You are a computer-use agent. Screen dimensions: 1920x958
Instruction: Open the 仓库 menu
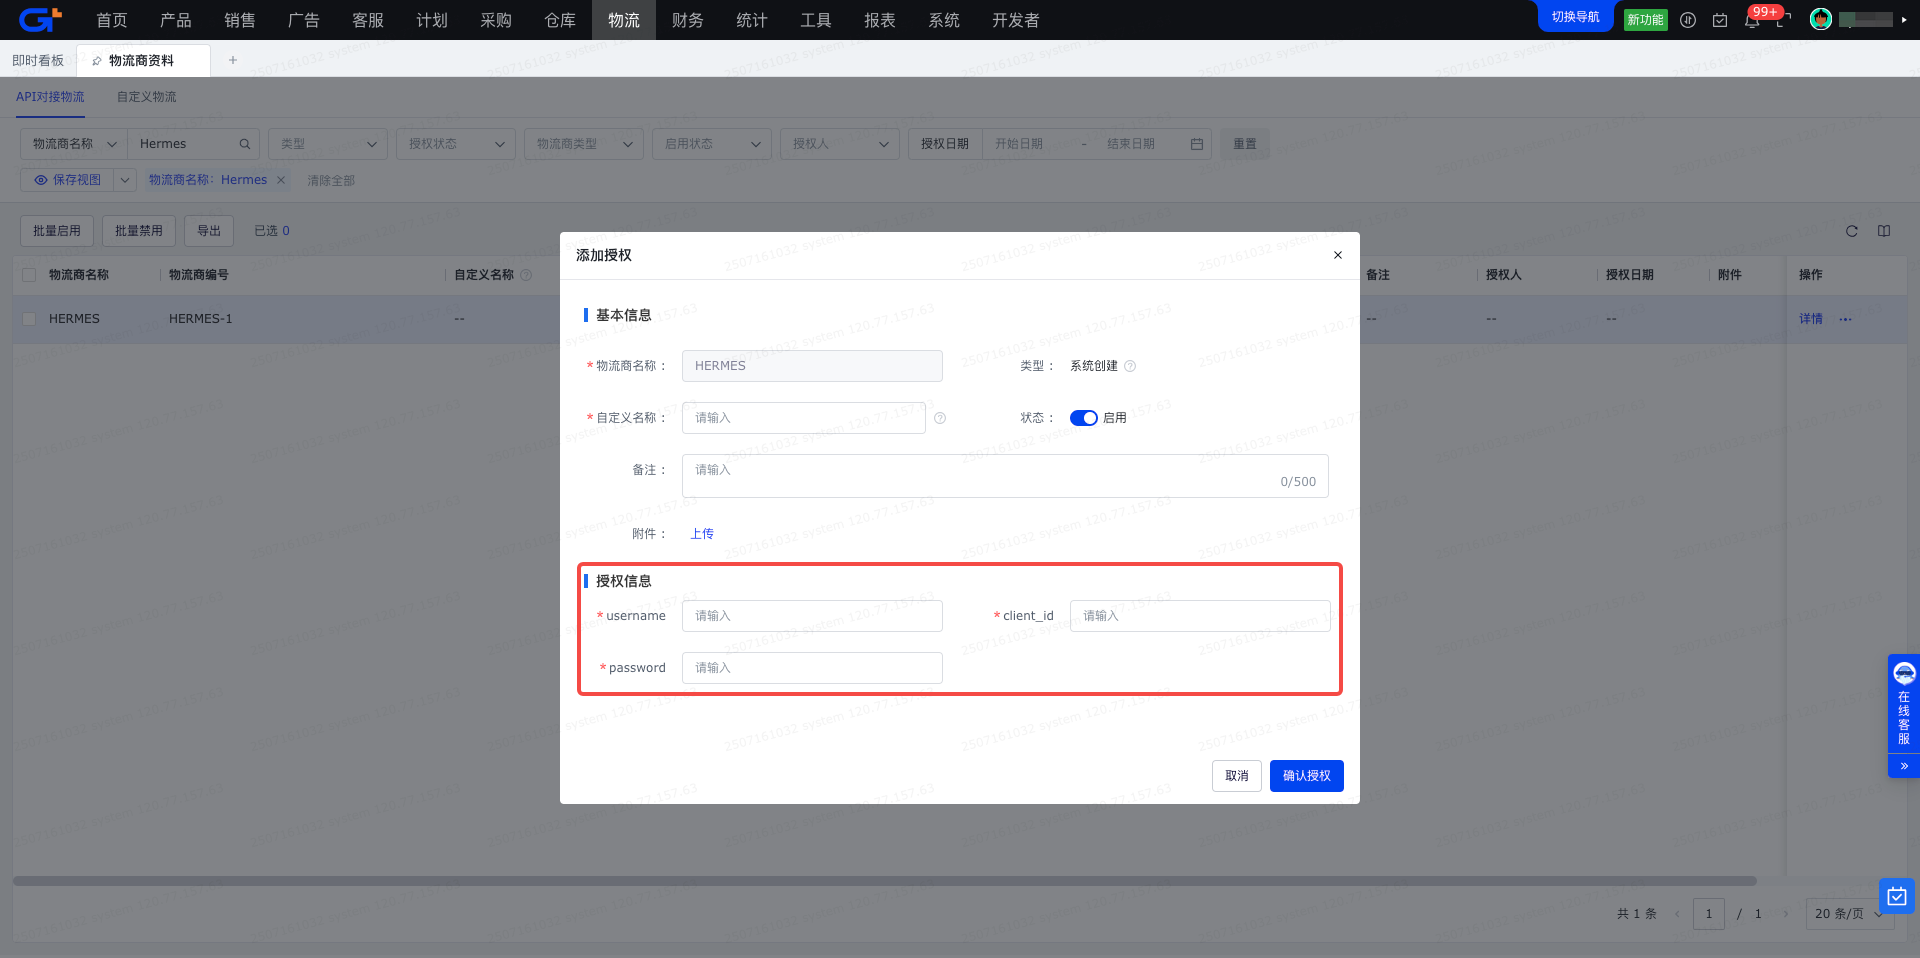coord(560,20)
